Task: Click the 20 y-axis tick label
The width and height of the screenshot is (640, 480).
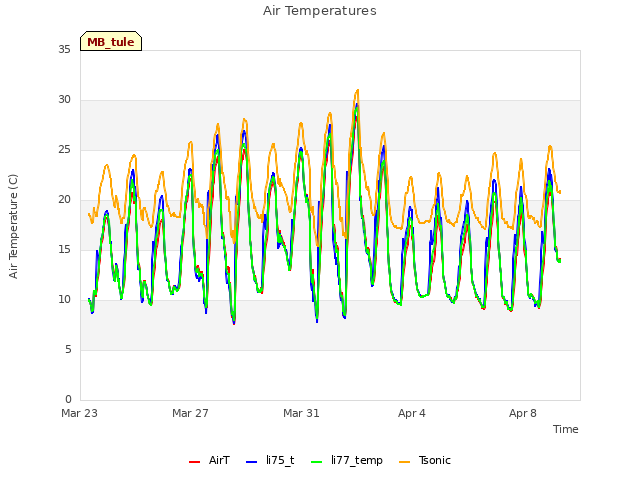Action: (64, 200)
